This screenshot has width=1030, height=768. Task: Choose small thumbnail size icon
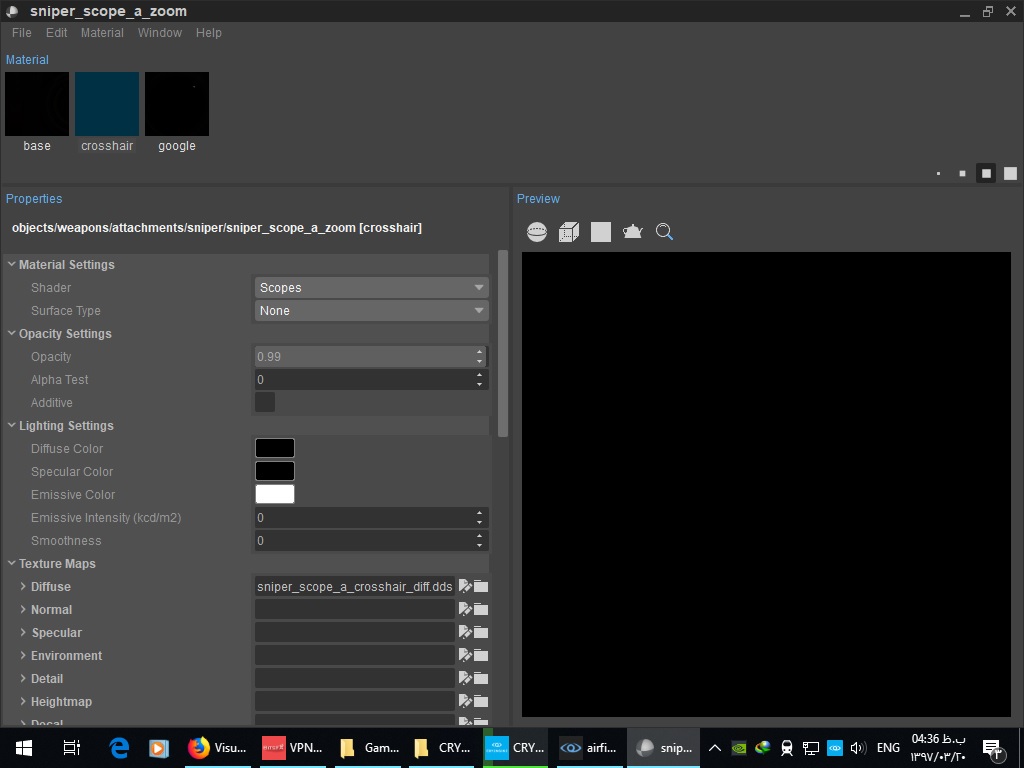[962, 173]
